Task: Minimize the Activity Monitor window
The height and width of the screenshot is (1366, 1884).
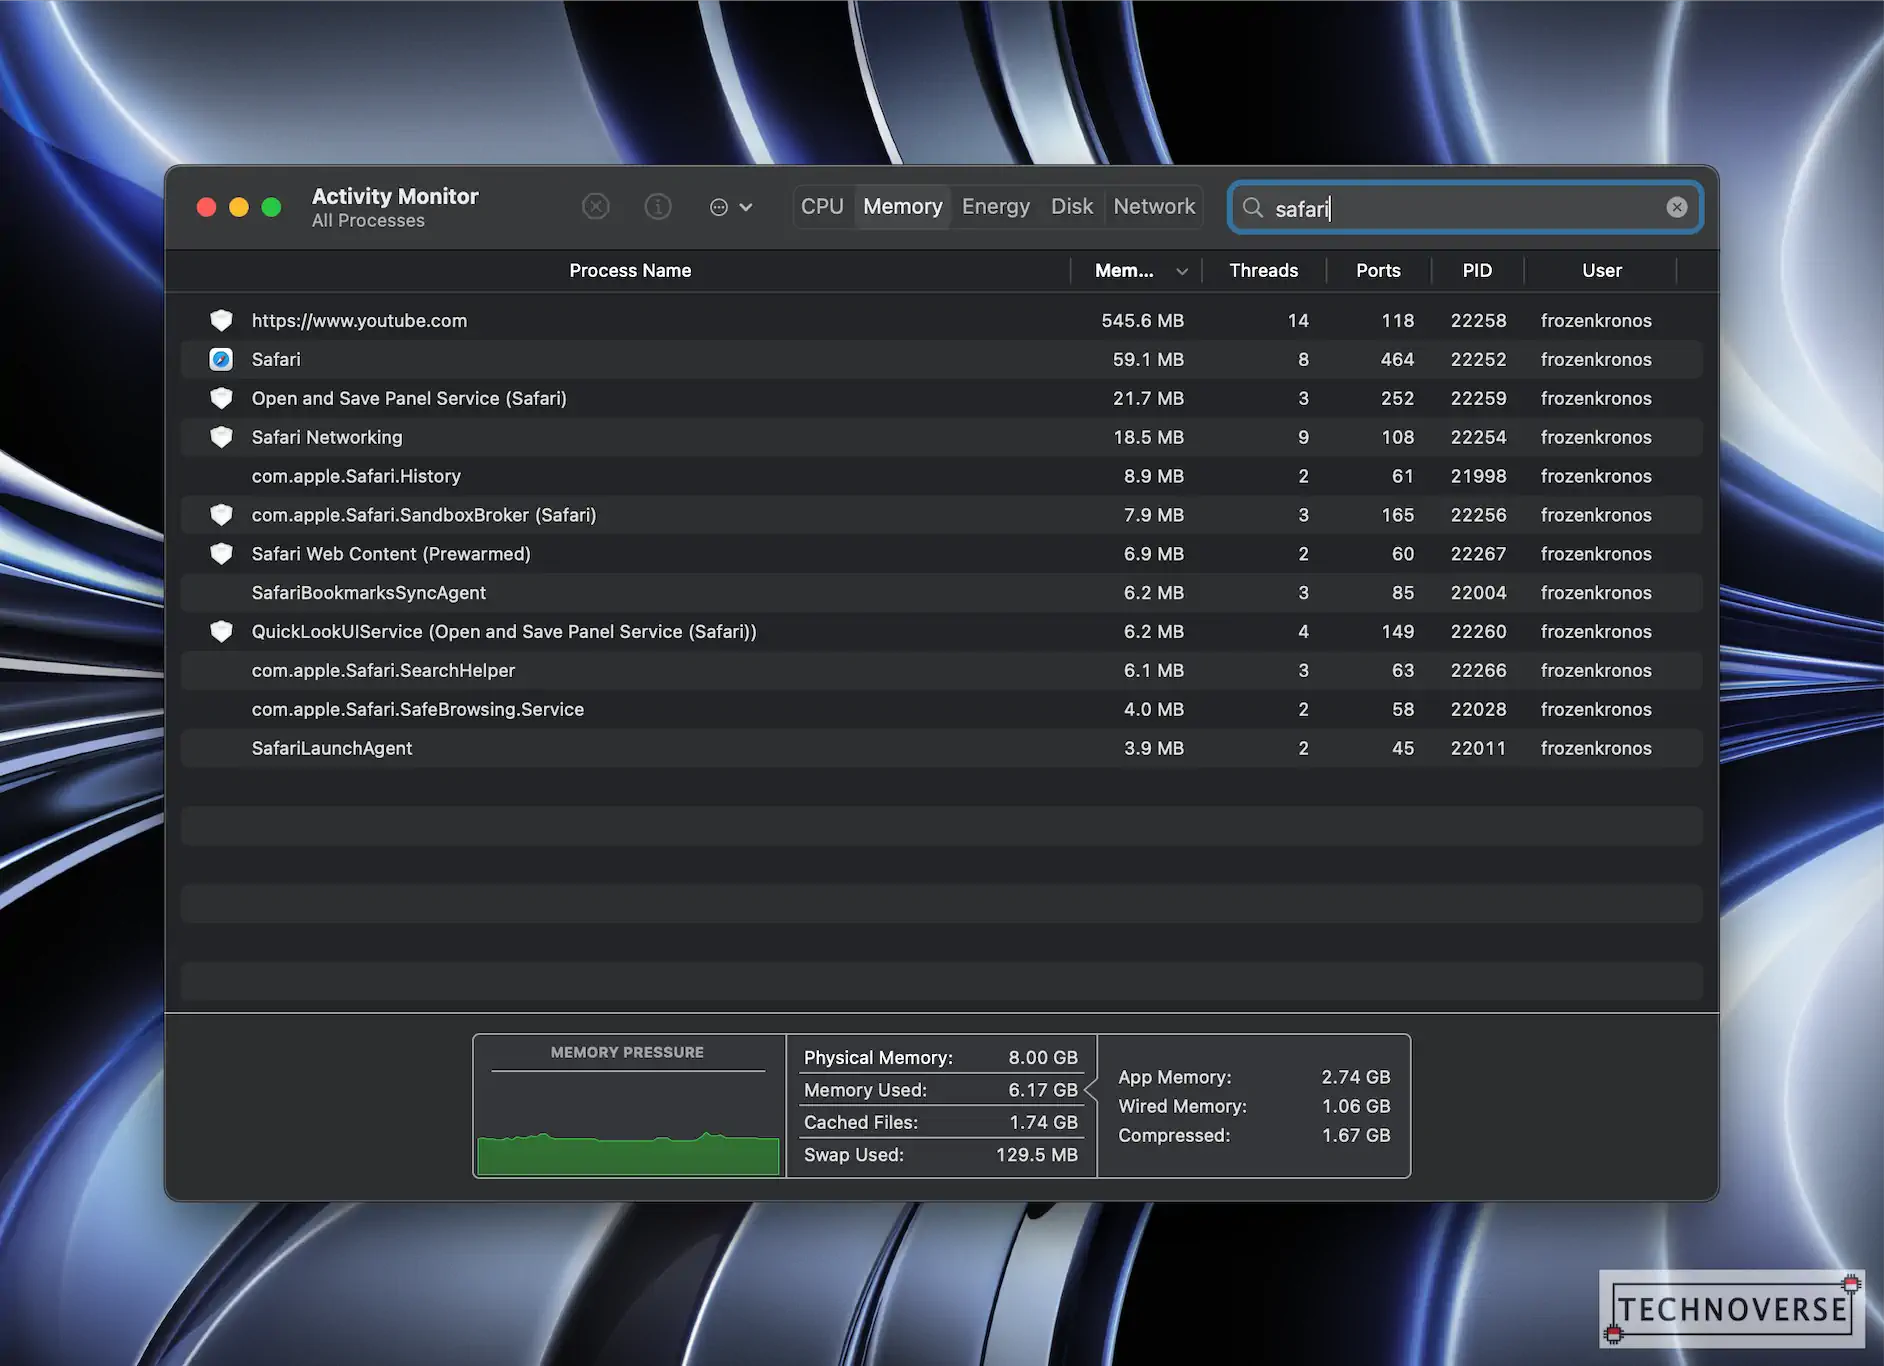Action: (239, 207)
